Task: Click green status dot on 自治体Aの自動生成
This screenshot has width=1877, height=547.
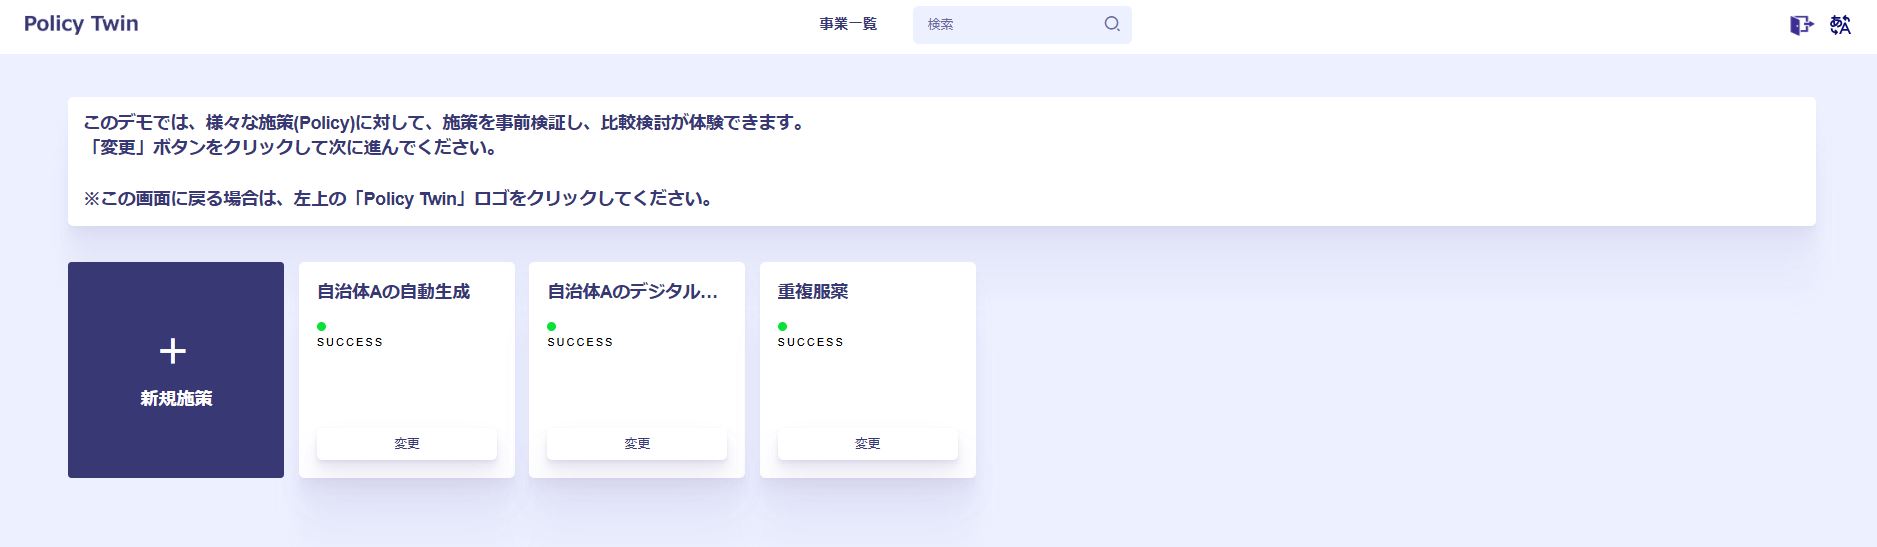Action: point(322,326)
